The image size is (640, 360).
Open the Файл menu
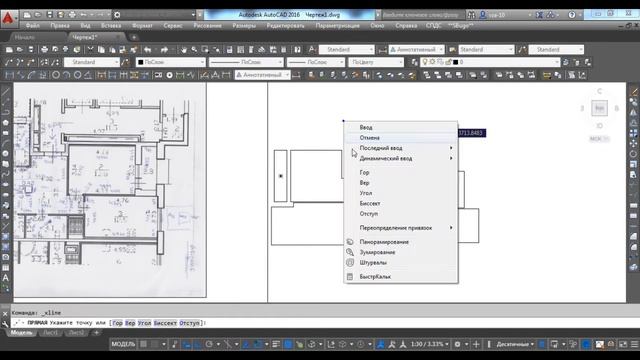[33, 26]
